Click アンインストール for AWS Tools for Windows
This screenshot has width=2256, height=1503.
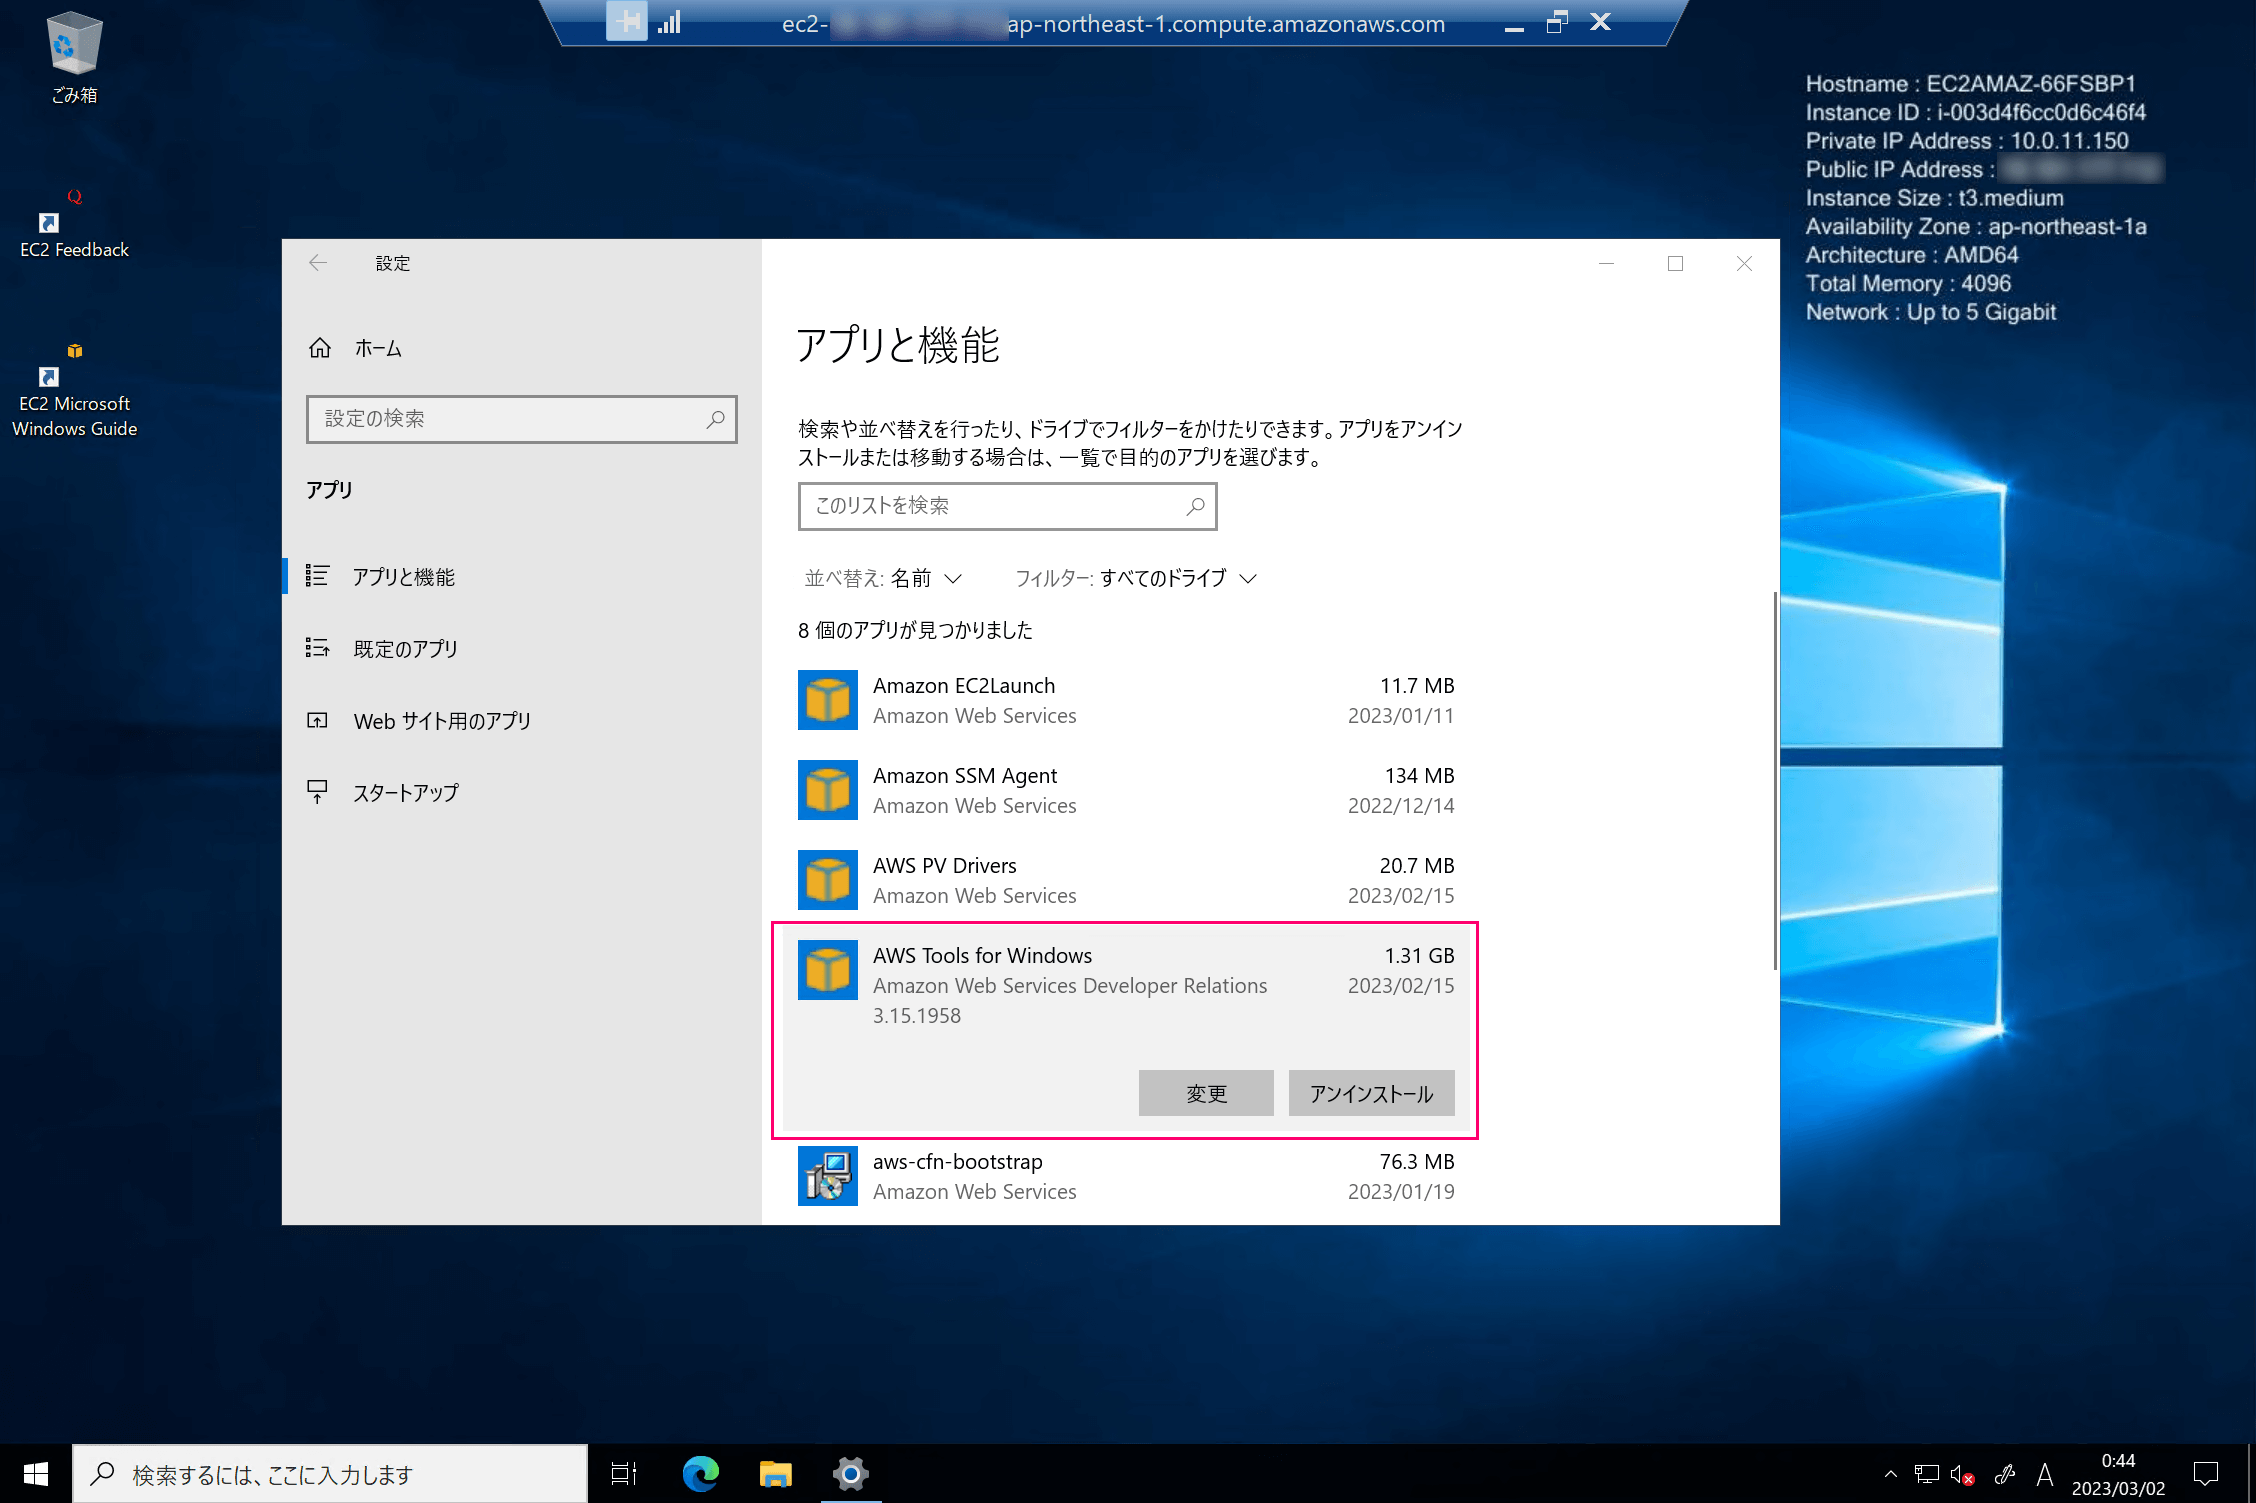click(x=1371, y=1093)
